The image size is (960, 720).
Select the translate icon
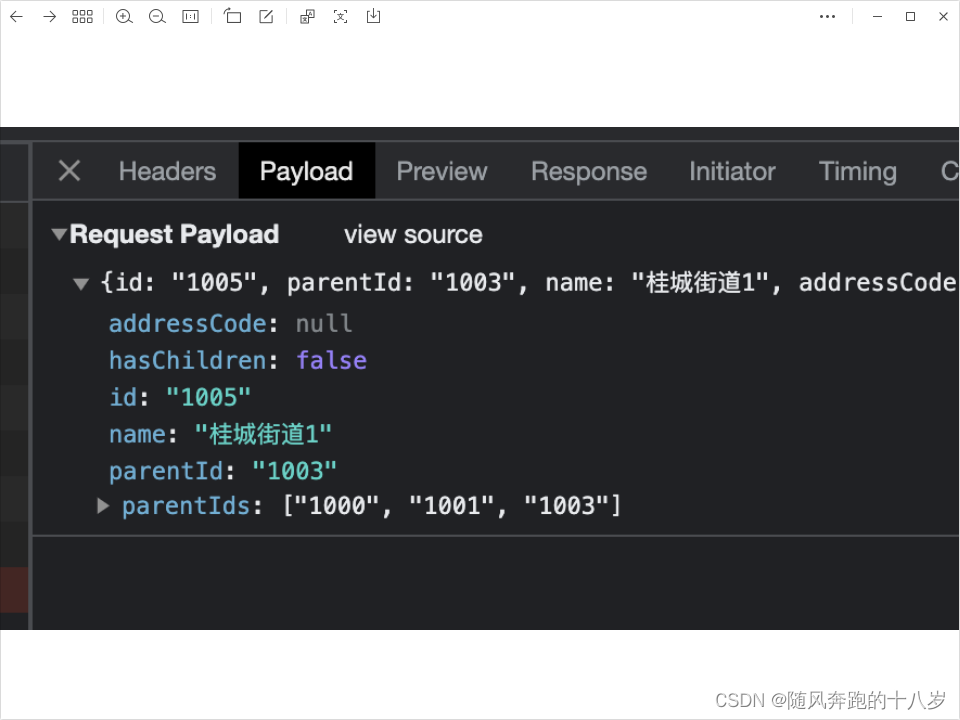tap(306, 16)
